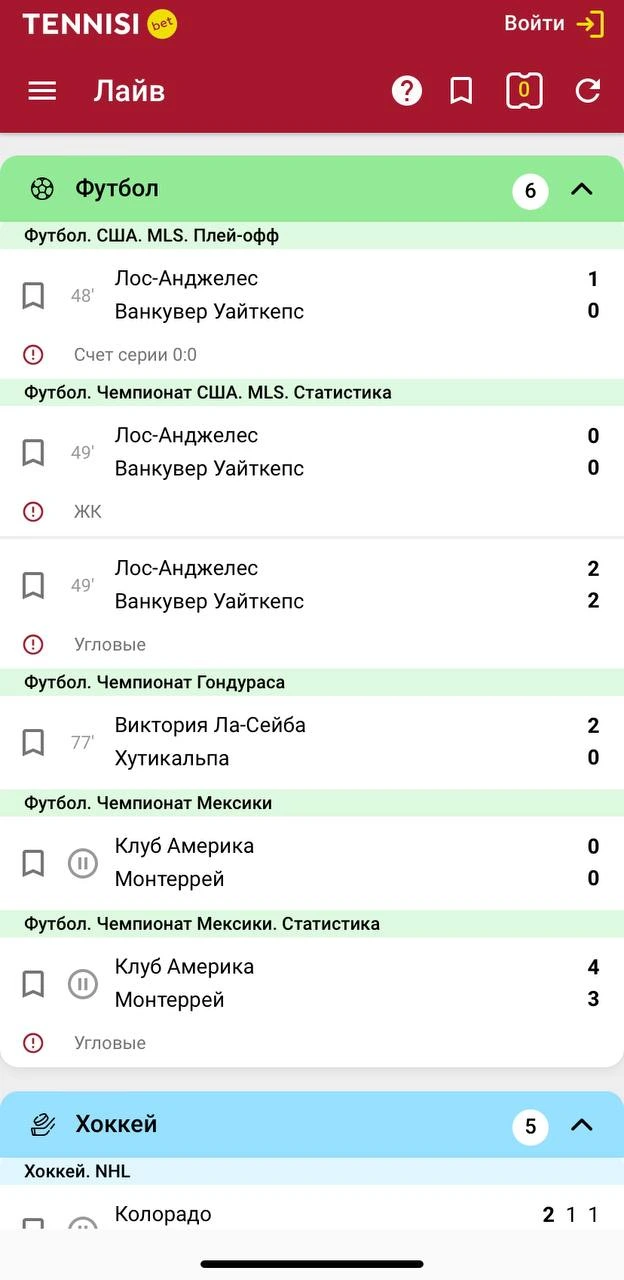Click the help question mark icon

[x=406, y=90]
